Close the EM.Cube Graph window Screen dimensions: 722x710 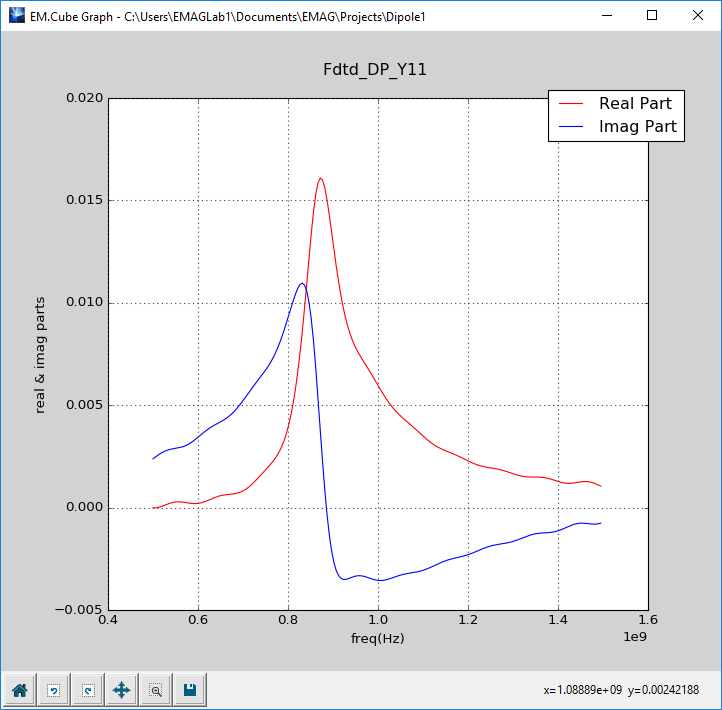[698, 16]
